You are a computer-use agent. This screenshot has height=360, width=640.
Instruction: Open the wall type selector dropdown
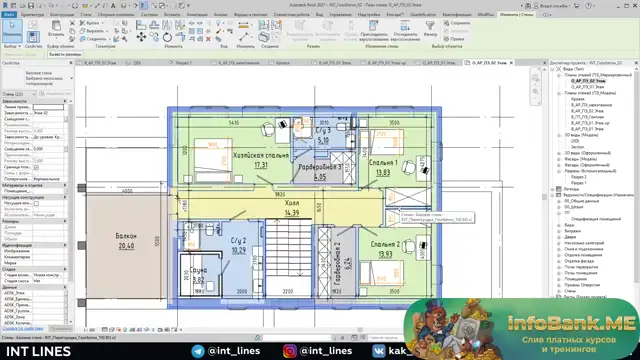pyautogui.click(x=38, y=78)
